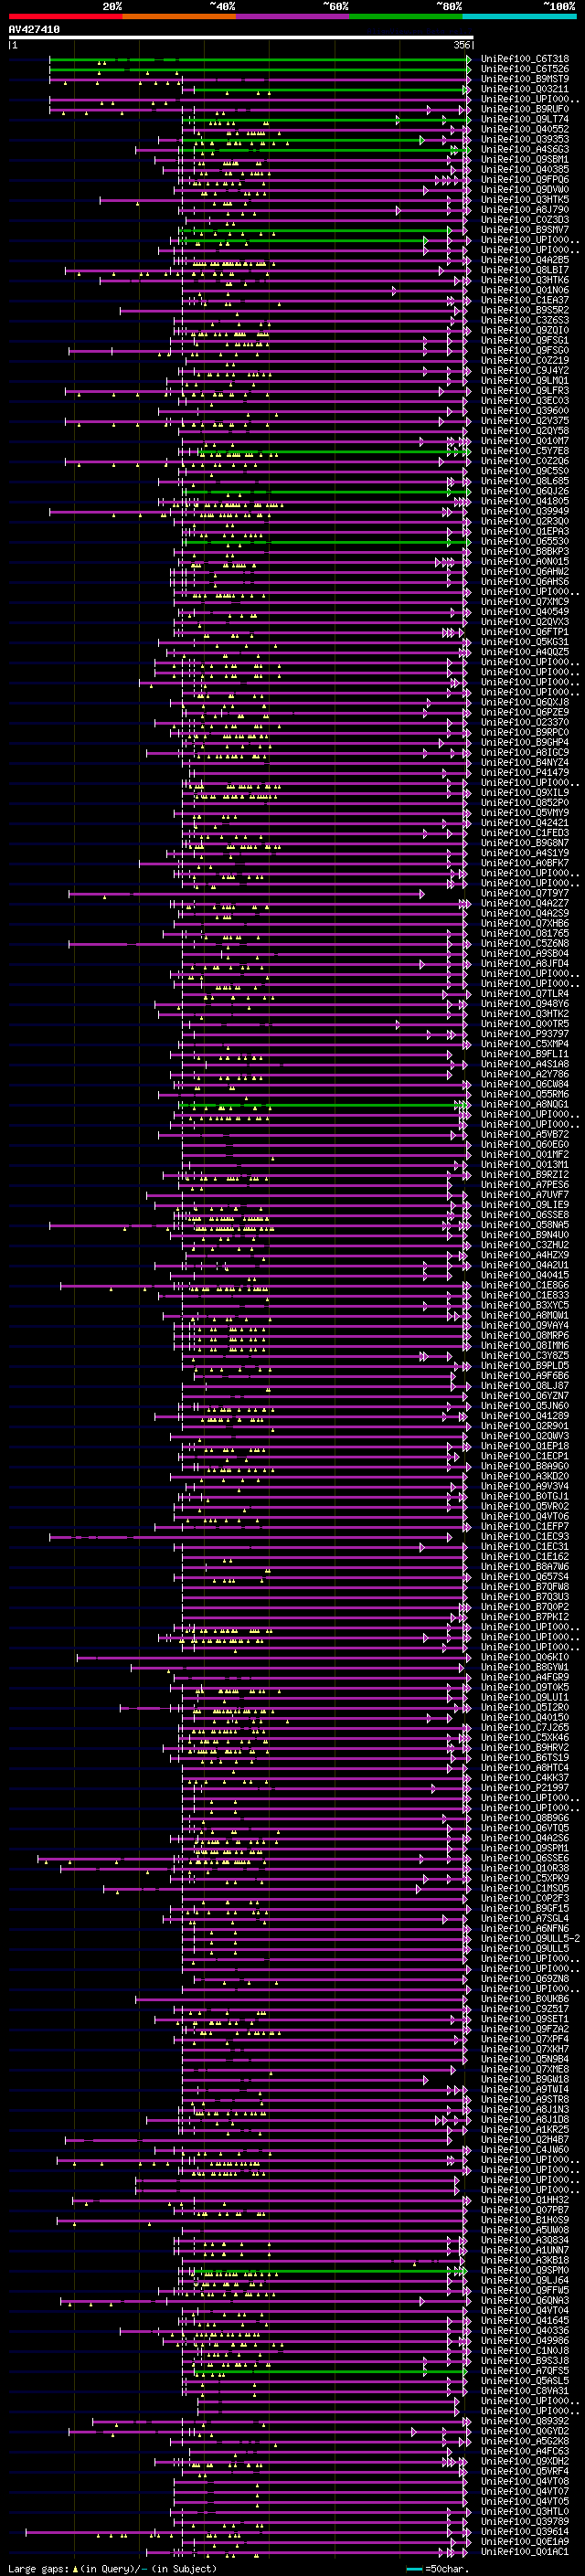Select the UniRef100_Q6SSE8 label
This screenshot has height=2576, width=585.
coord(525,1214)
